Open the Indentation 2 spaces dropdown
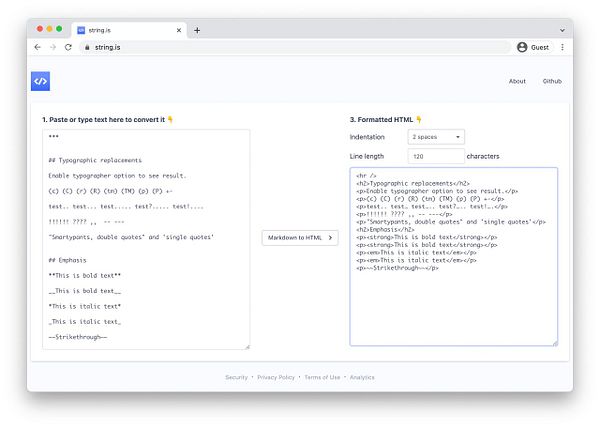The width and height of the screenshot is (600, 427). pyautogui.click(x=436, y=137)
